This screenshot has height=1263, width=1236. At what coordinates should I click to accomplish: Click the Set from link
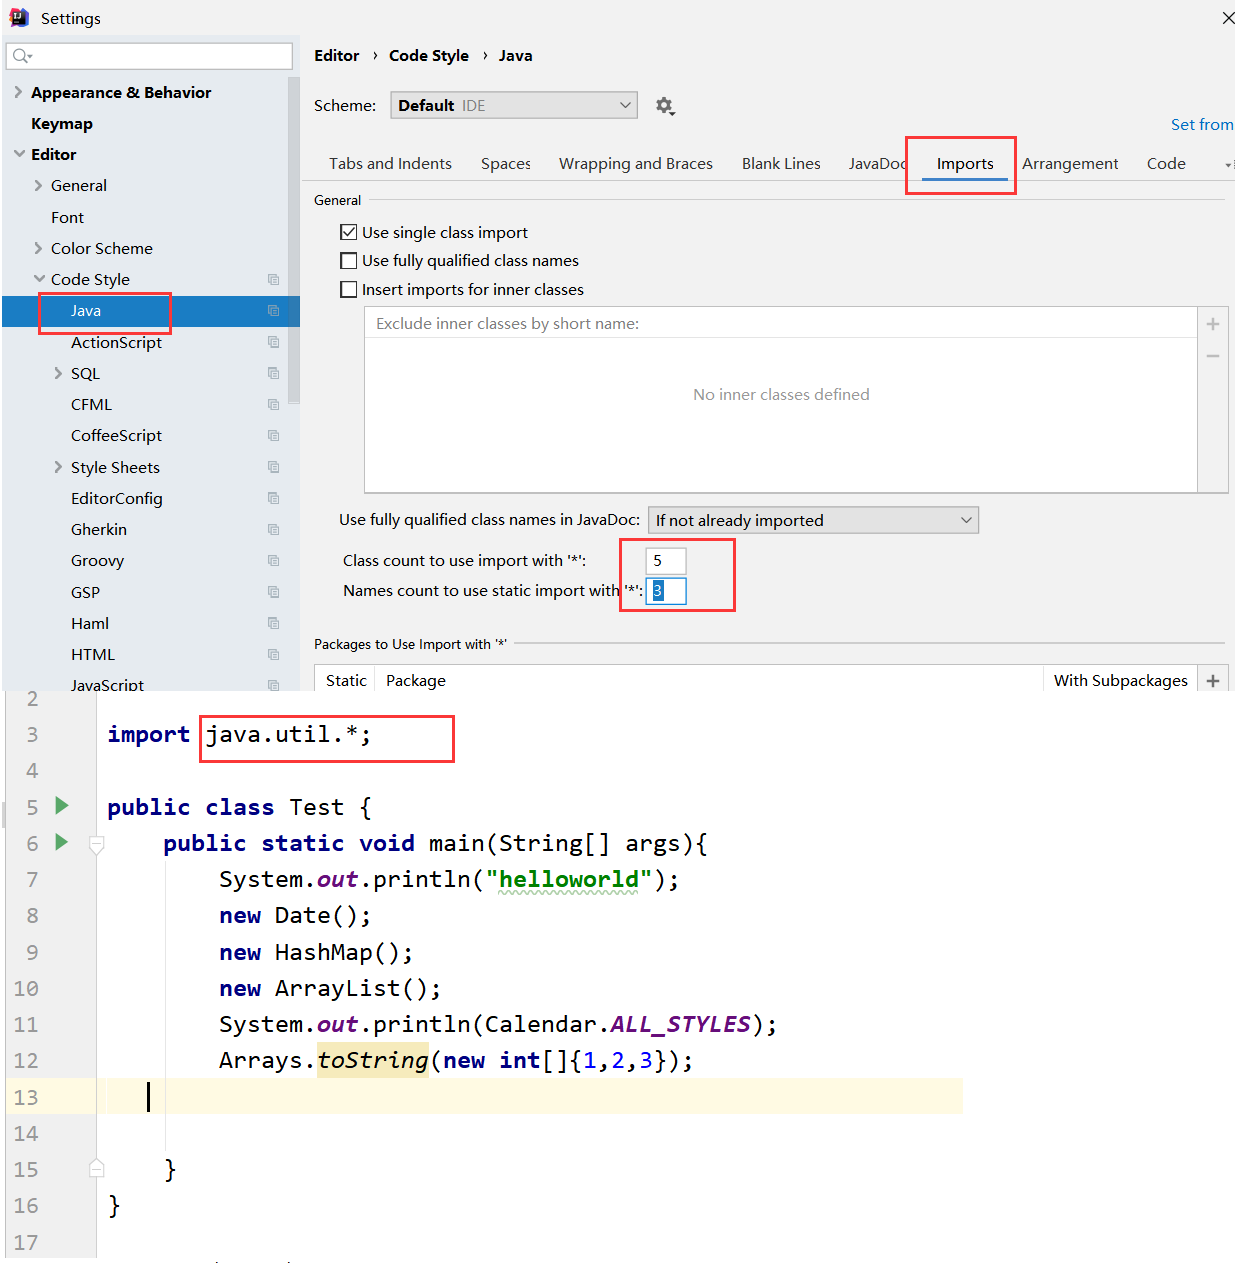(x=1202, y=125)
